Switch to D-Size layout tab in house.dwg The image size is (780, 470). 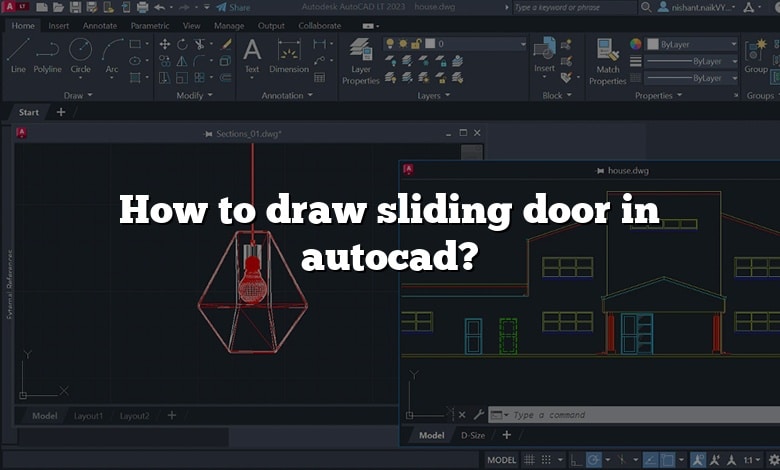(473, 435)
